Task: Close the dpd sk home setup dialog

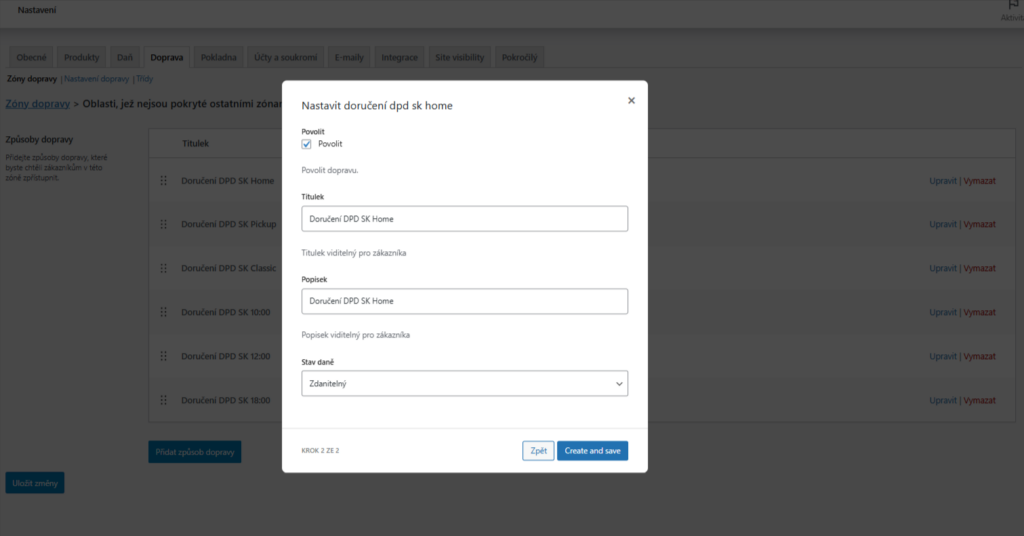Action: (631, 101)
